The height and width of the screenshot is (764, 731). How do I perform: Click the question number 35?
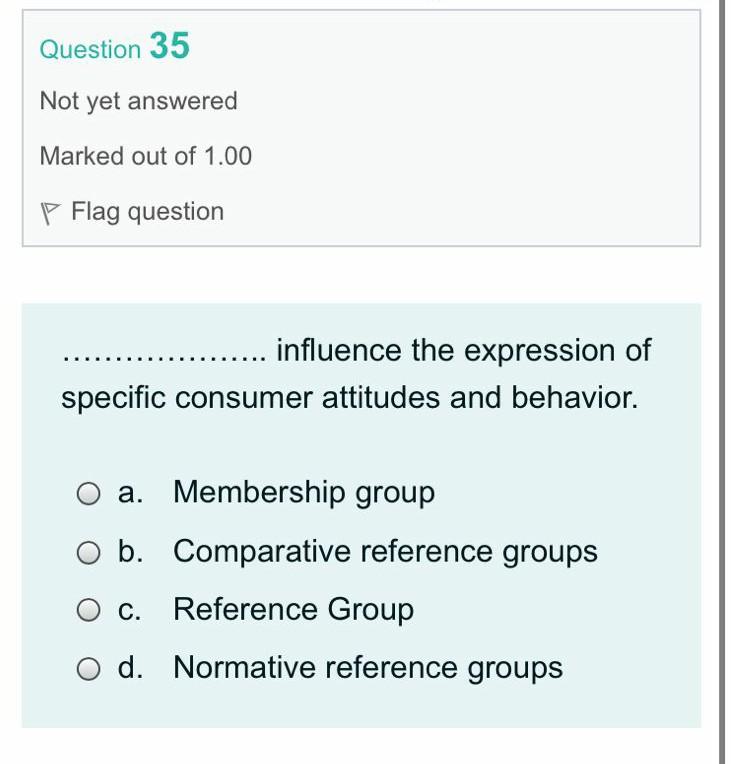pos(169,46)
